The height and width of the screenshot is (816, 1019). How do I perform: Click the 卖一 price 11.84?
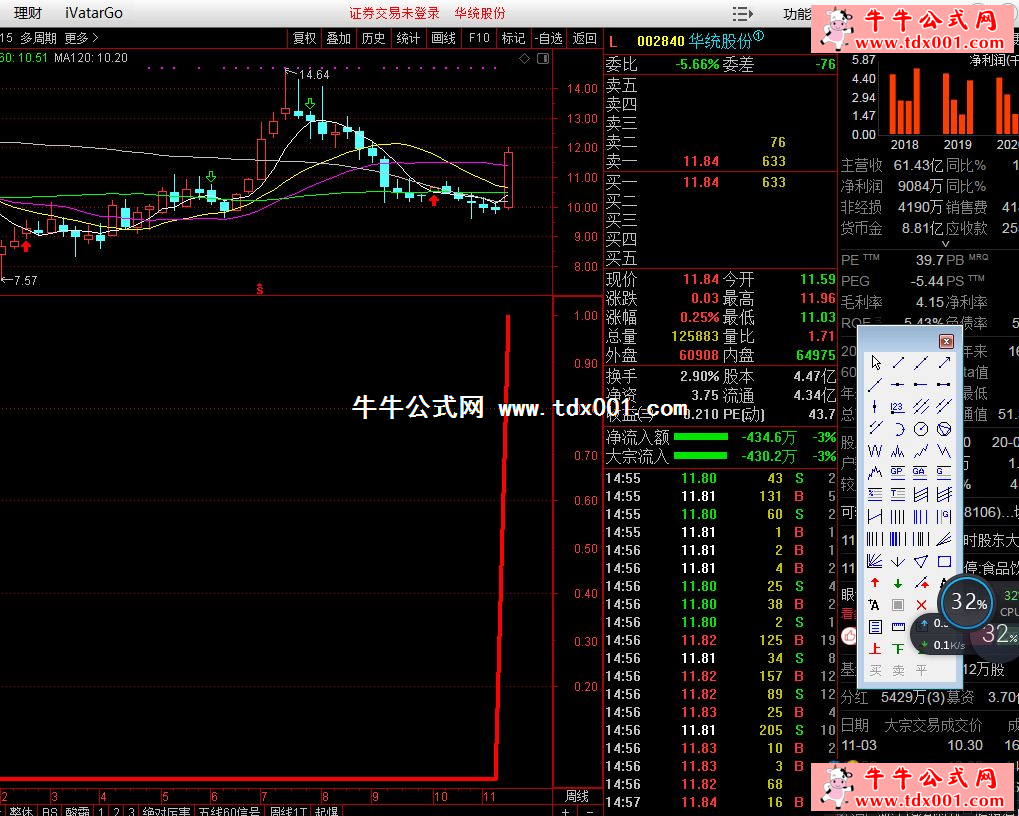(701, 161)
